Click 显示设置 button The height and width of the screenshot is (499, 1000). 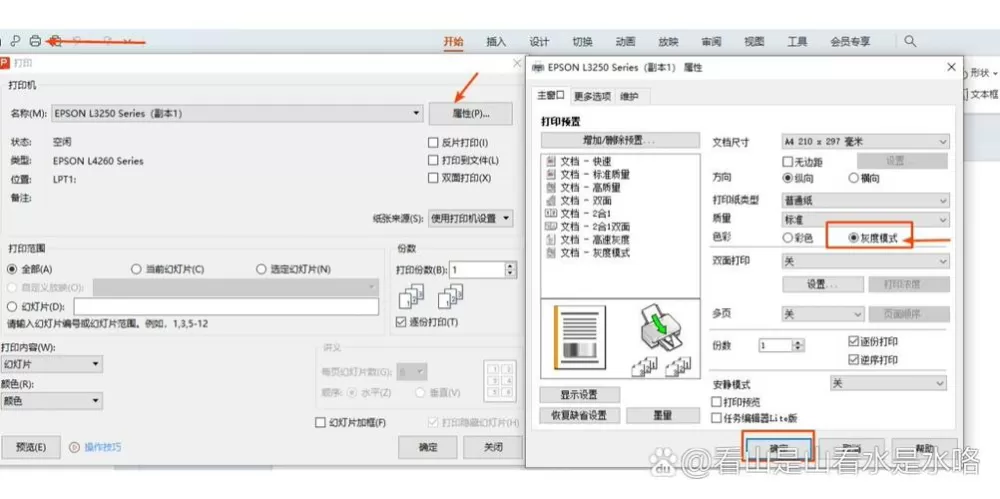tap(579, 394)
